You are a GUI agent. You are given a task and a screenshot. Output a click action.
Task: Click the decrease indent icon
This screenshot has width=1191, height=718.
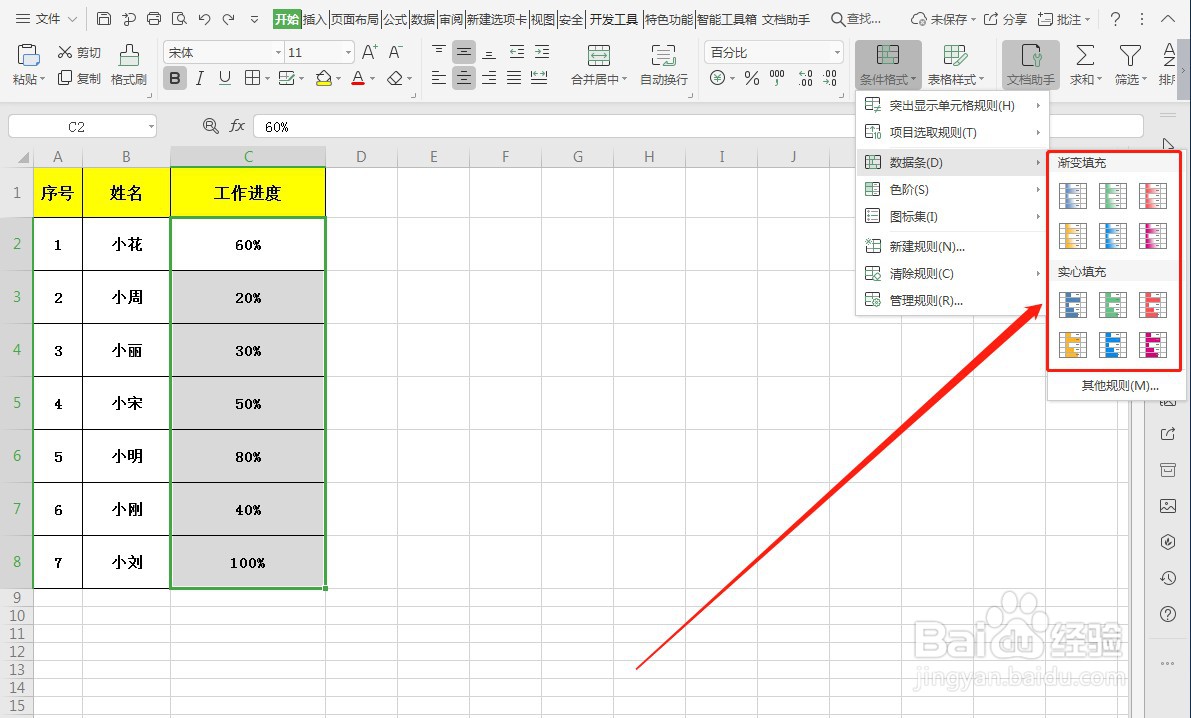[x=517, y=52]
